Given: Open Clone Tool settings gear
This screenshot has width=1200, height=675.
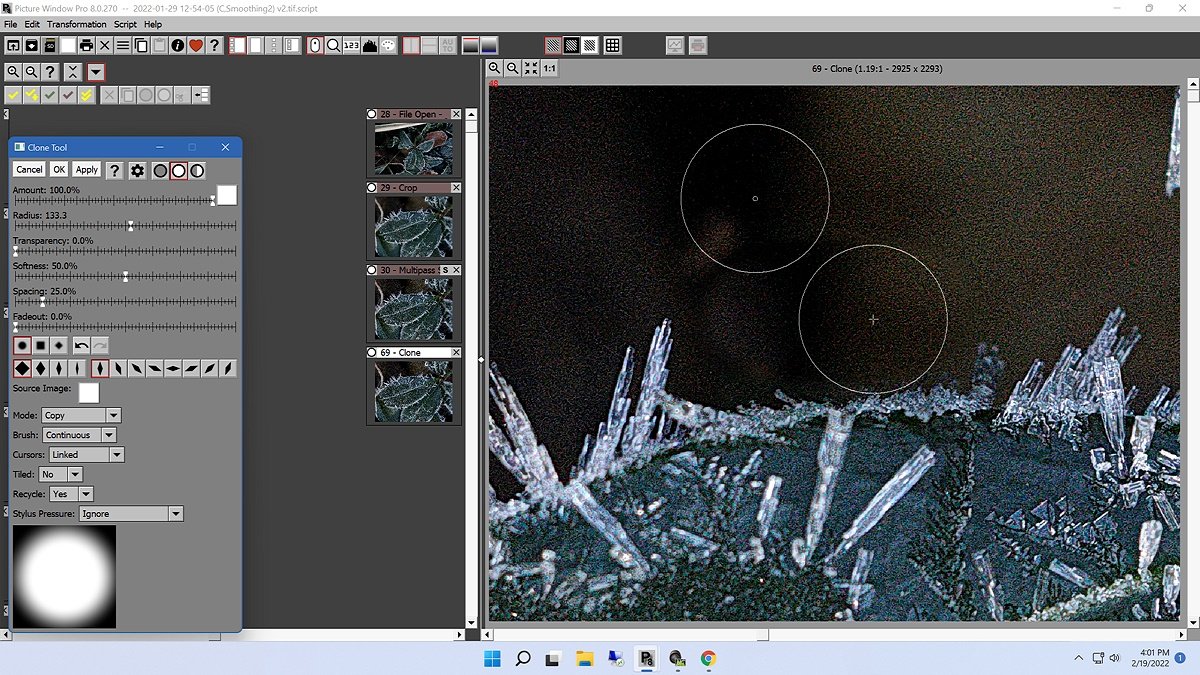Looking at the screenshot, I should pos(137,170).
